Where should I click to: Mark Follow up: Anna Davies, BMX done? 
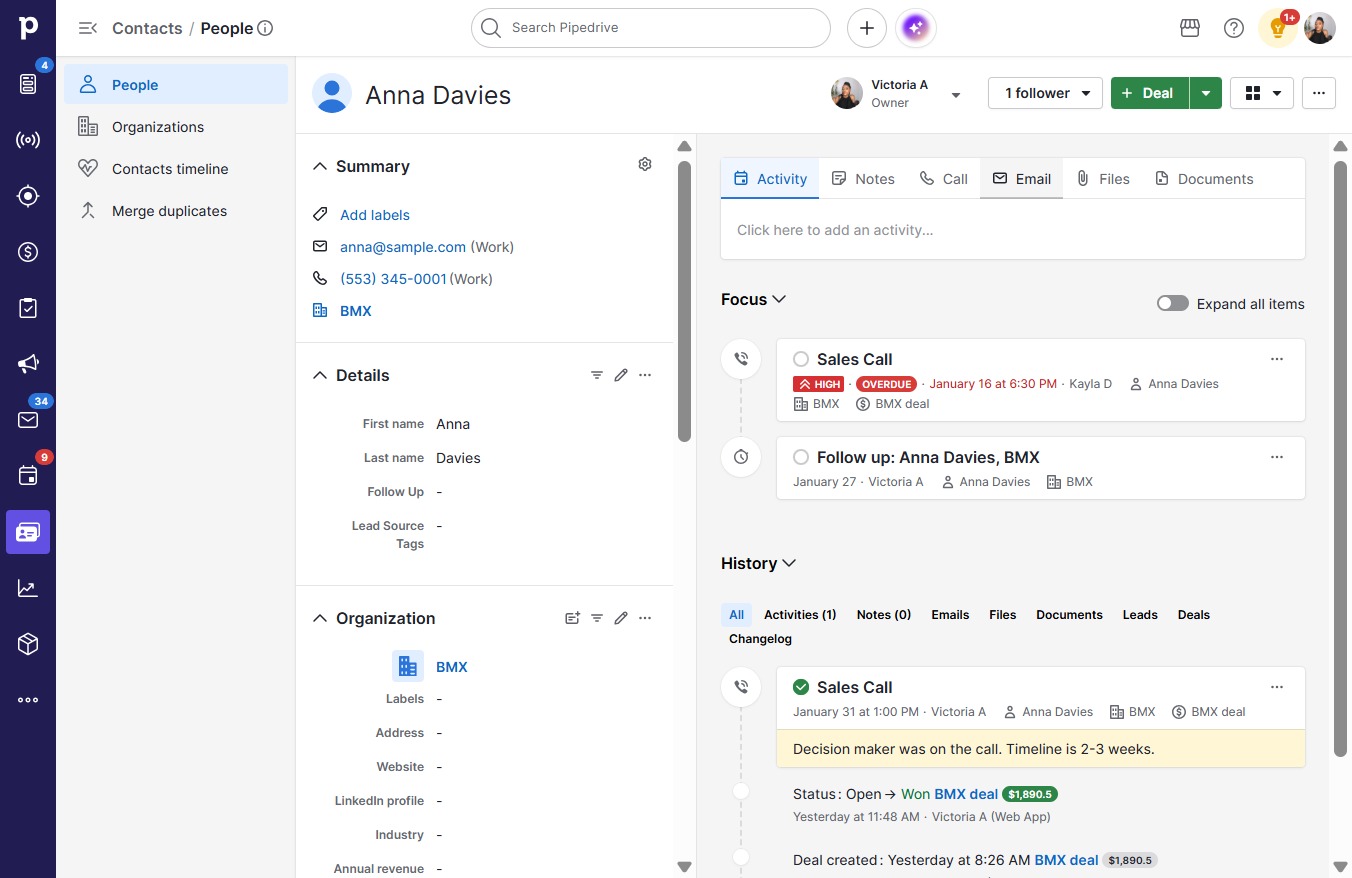[x=801, y=457]
